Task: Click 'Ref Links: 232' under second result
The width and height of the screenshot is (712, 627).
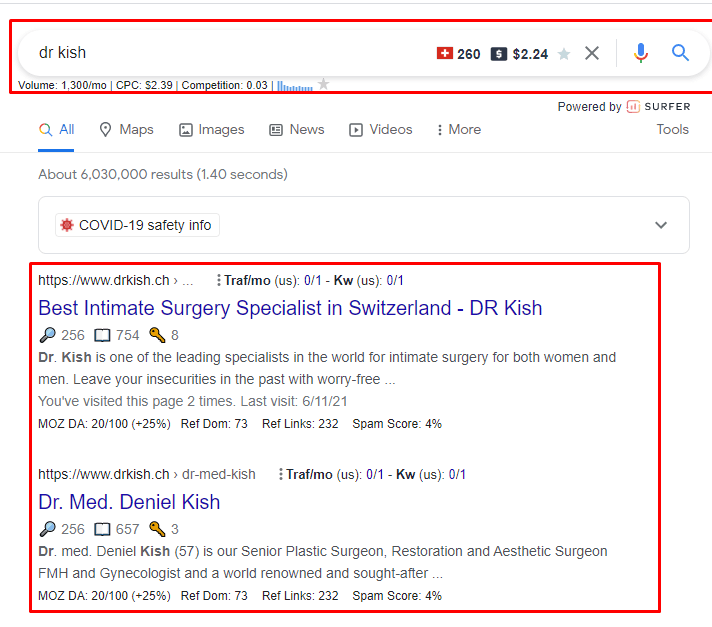Action: coord(300,596)
